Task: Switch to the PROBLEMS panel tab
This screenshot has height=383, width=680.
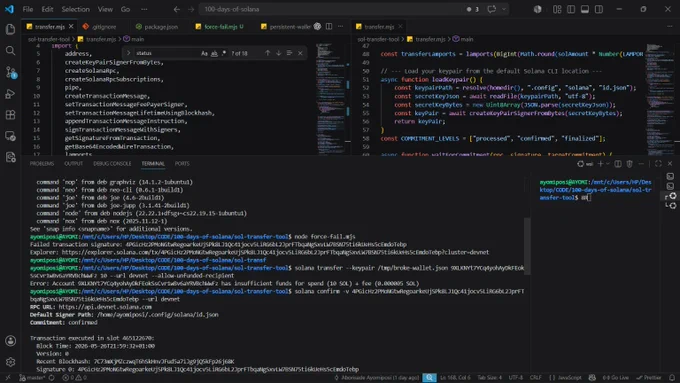Action: (42, 164)
